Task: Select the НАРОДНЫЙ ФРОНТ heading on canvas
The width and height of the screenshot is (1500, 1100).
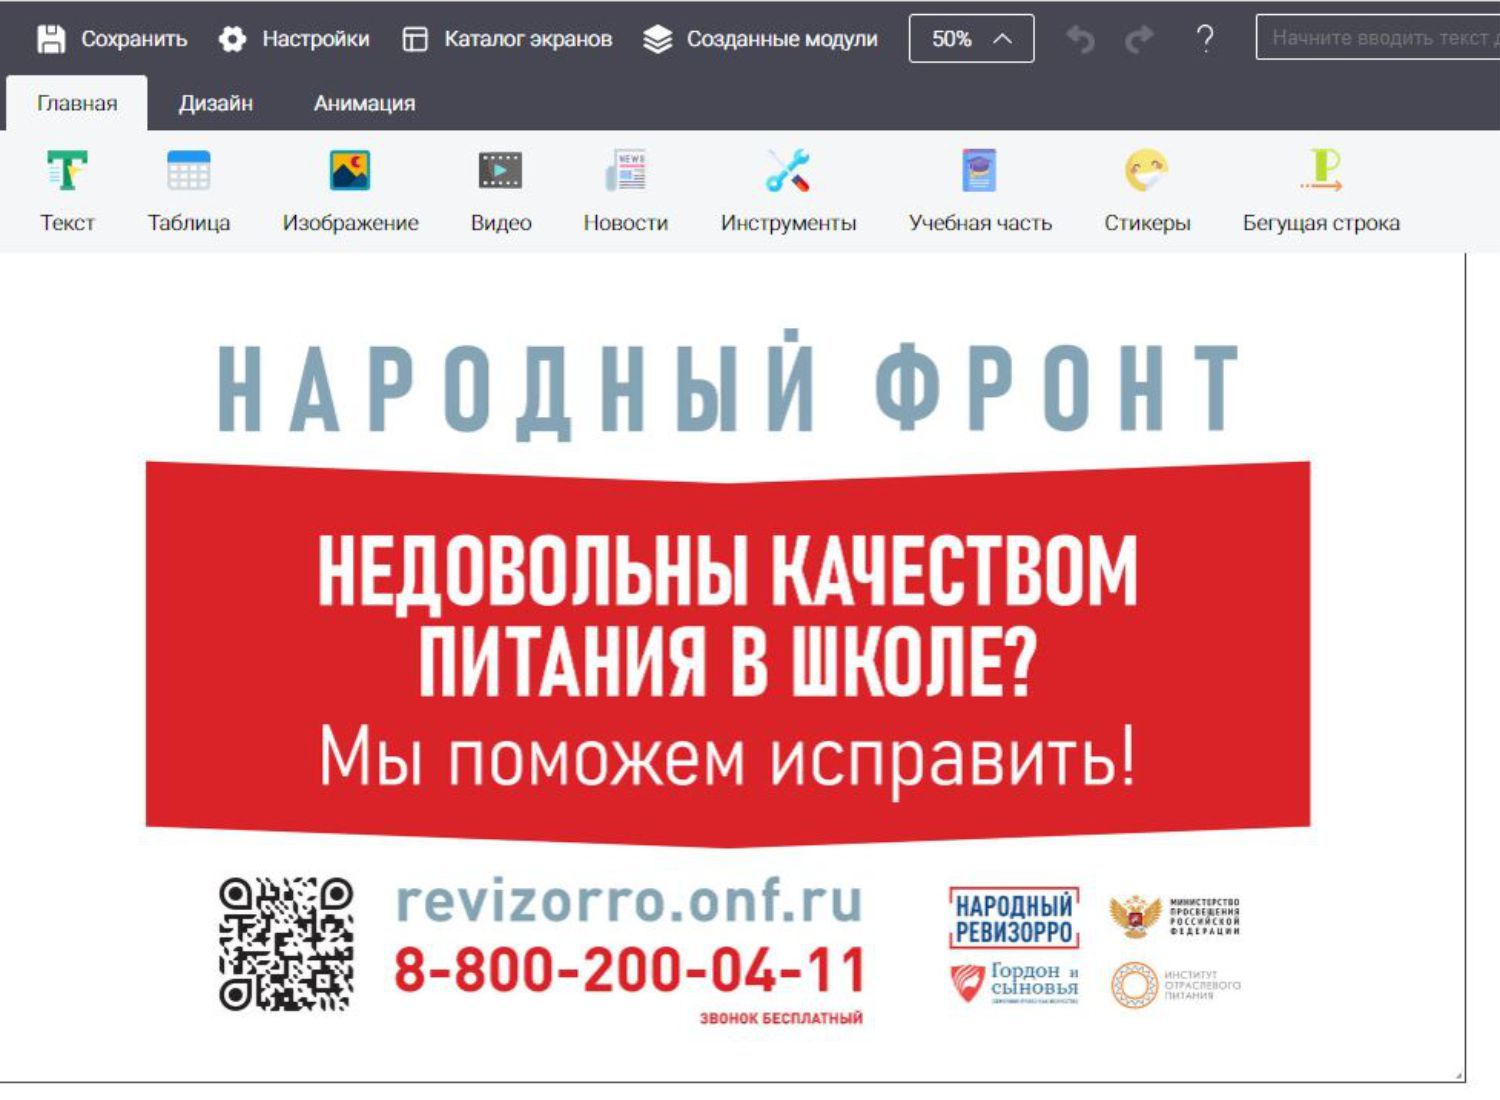Action: tap(728, 385)
